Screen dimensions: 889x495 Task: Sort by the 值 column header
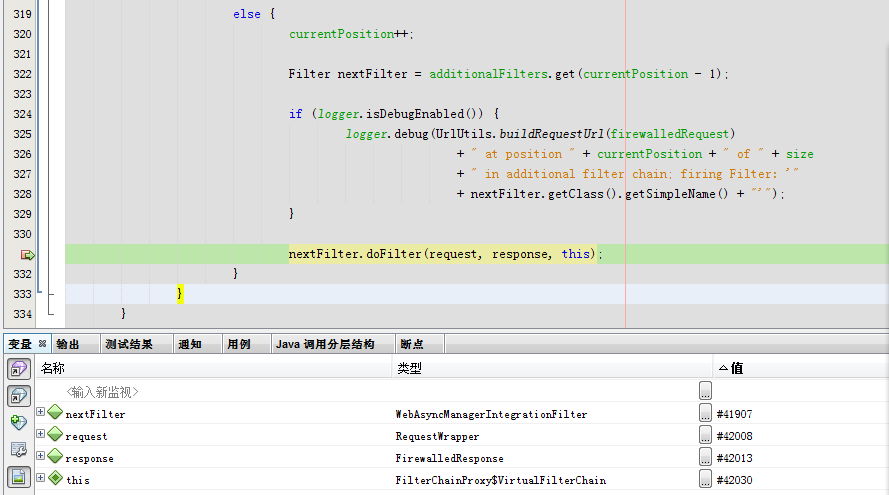pos(801,368)
